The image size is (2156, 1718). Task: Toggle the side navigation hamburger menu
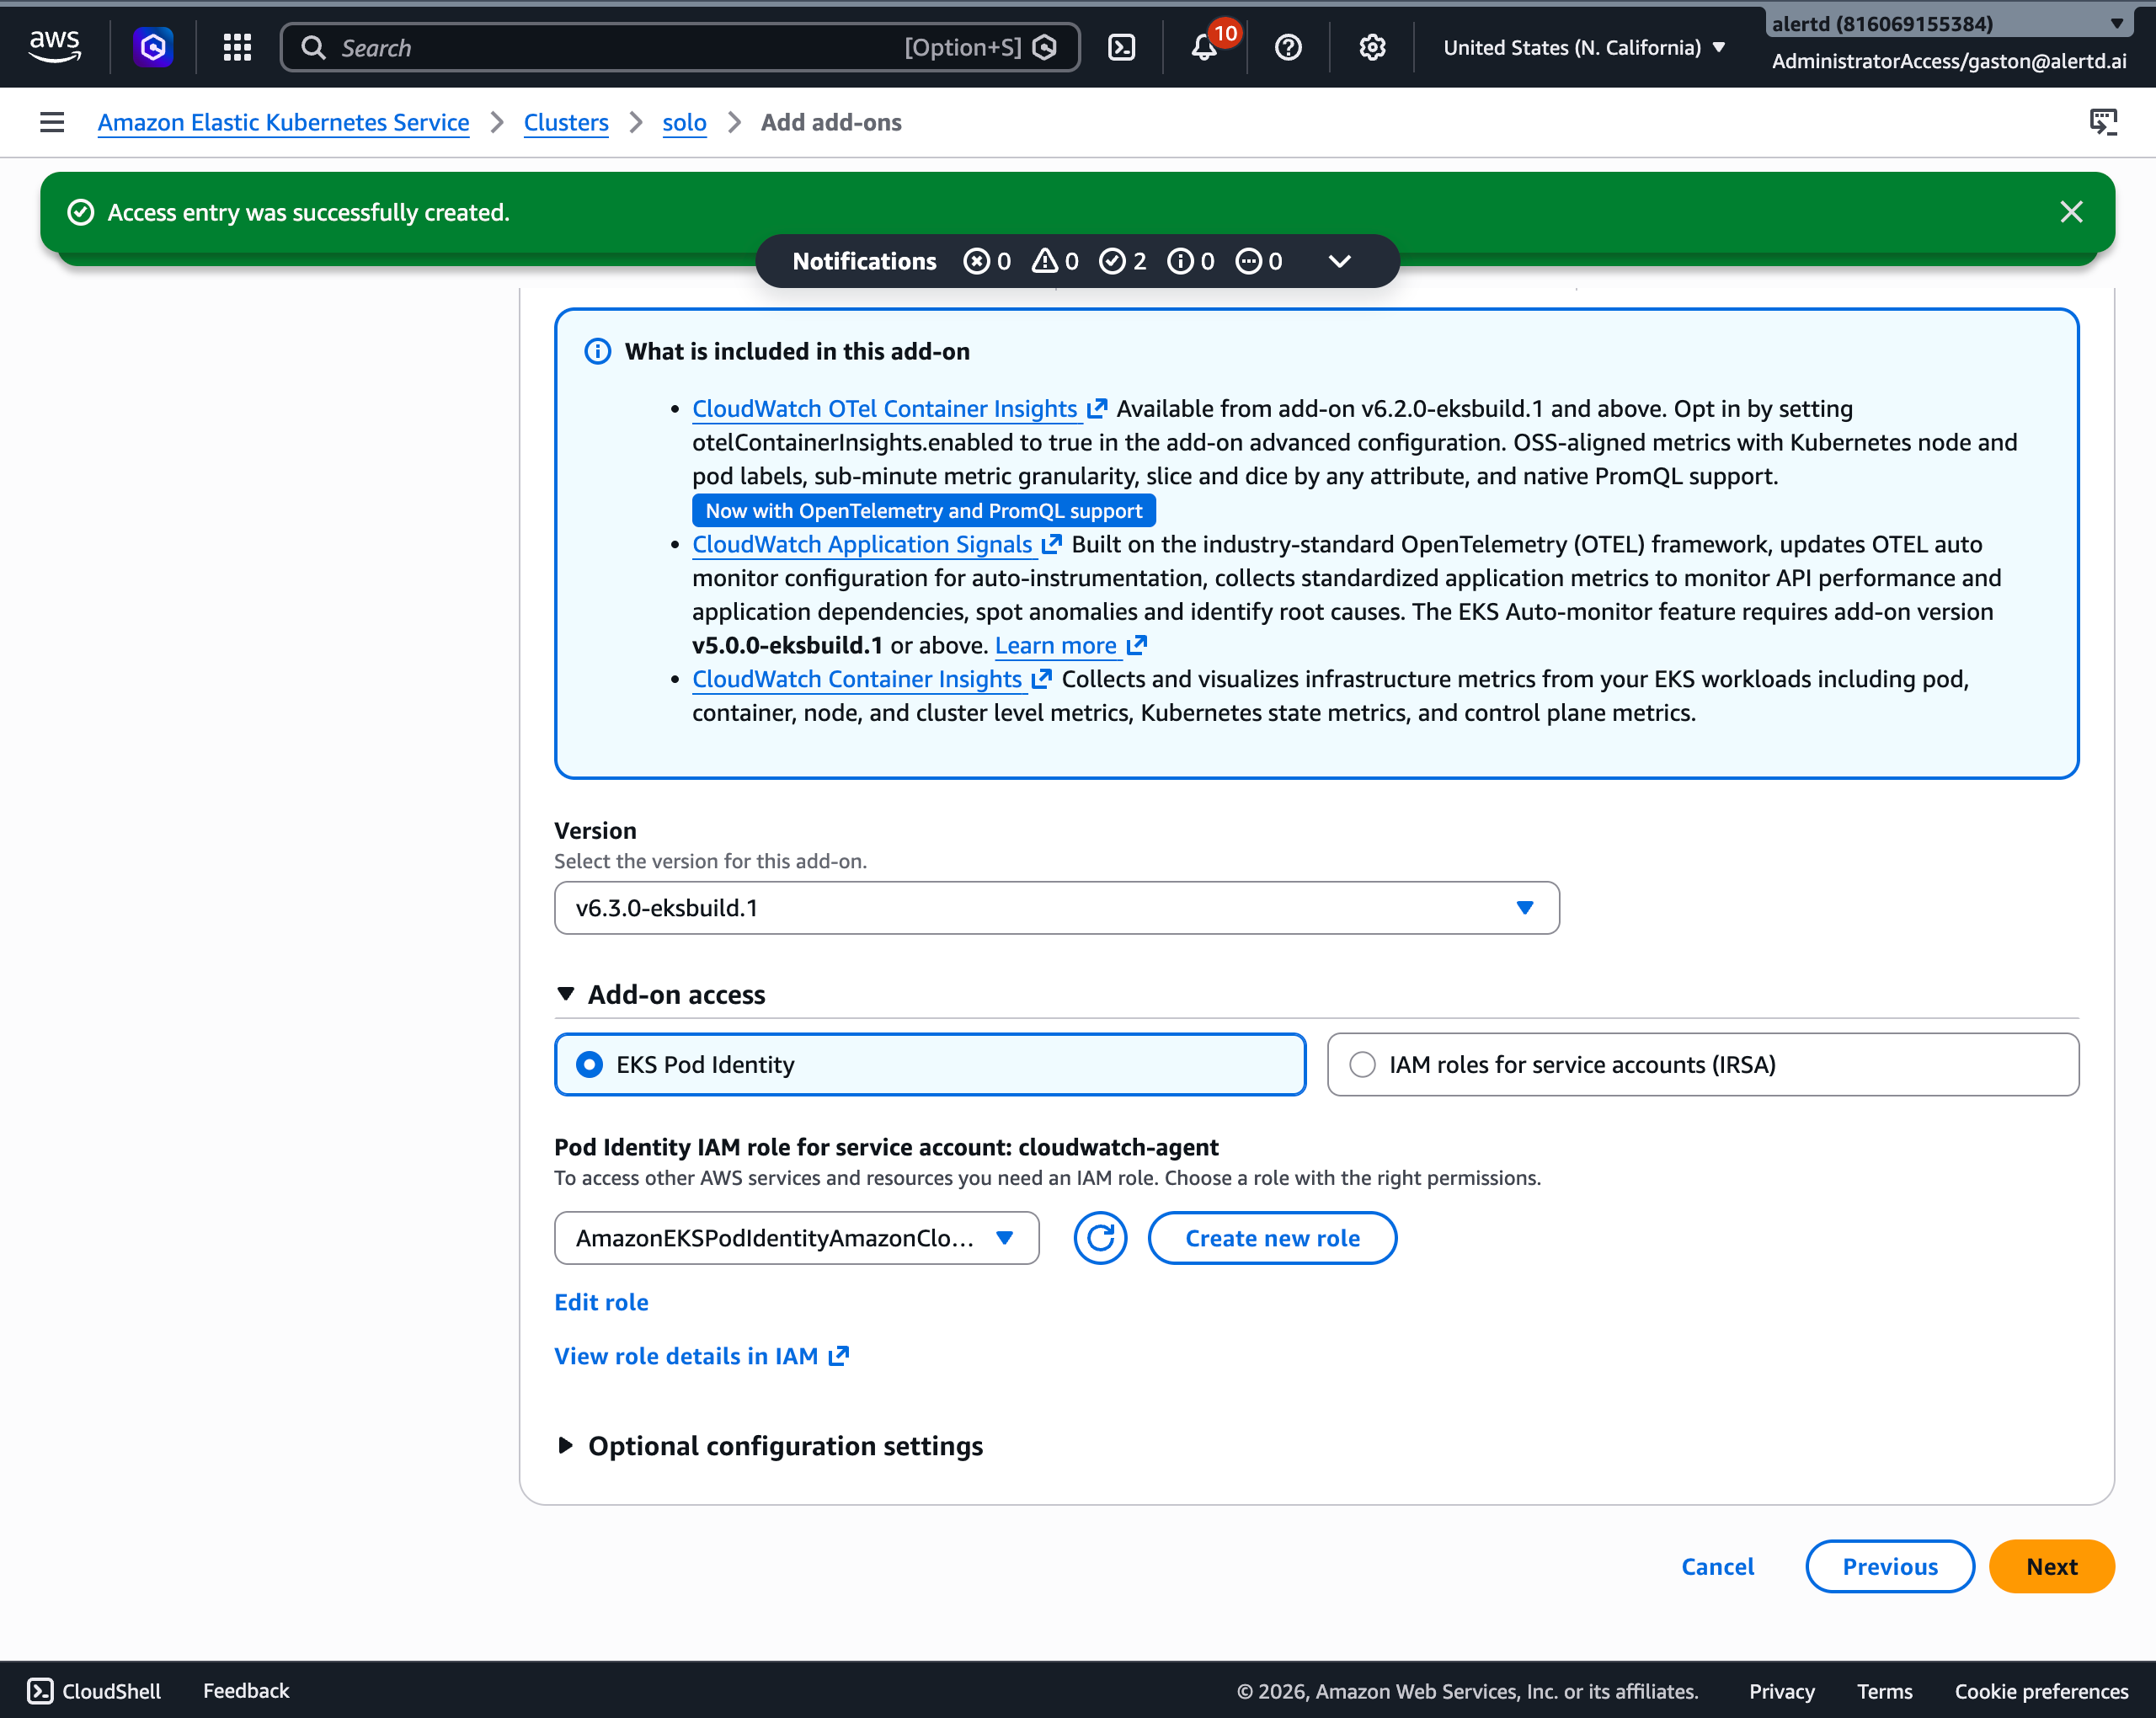(52, 122)
